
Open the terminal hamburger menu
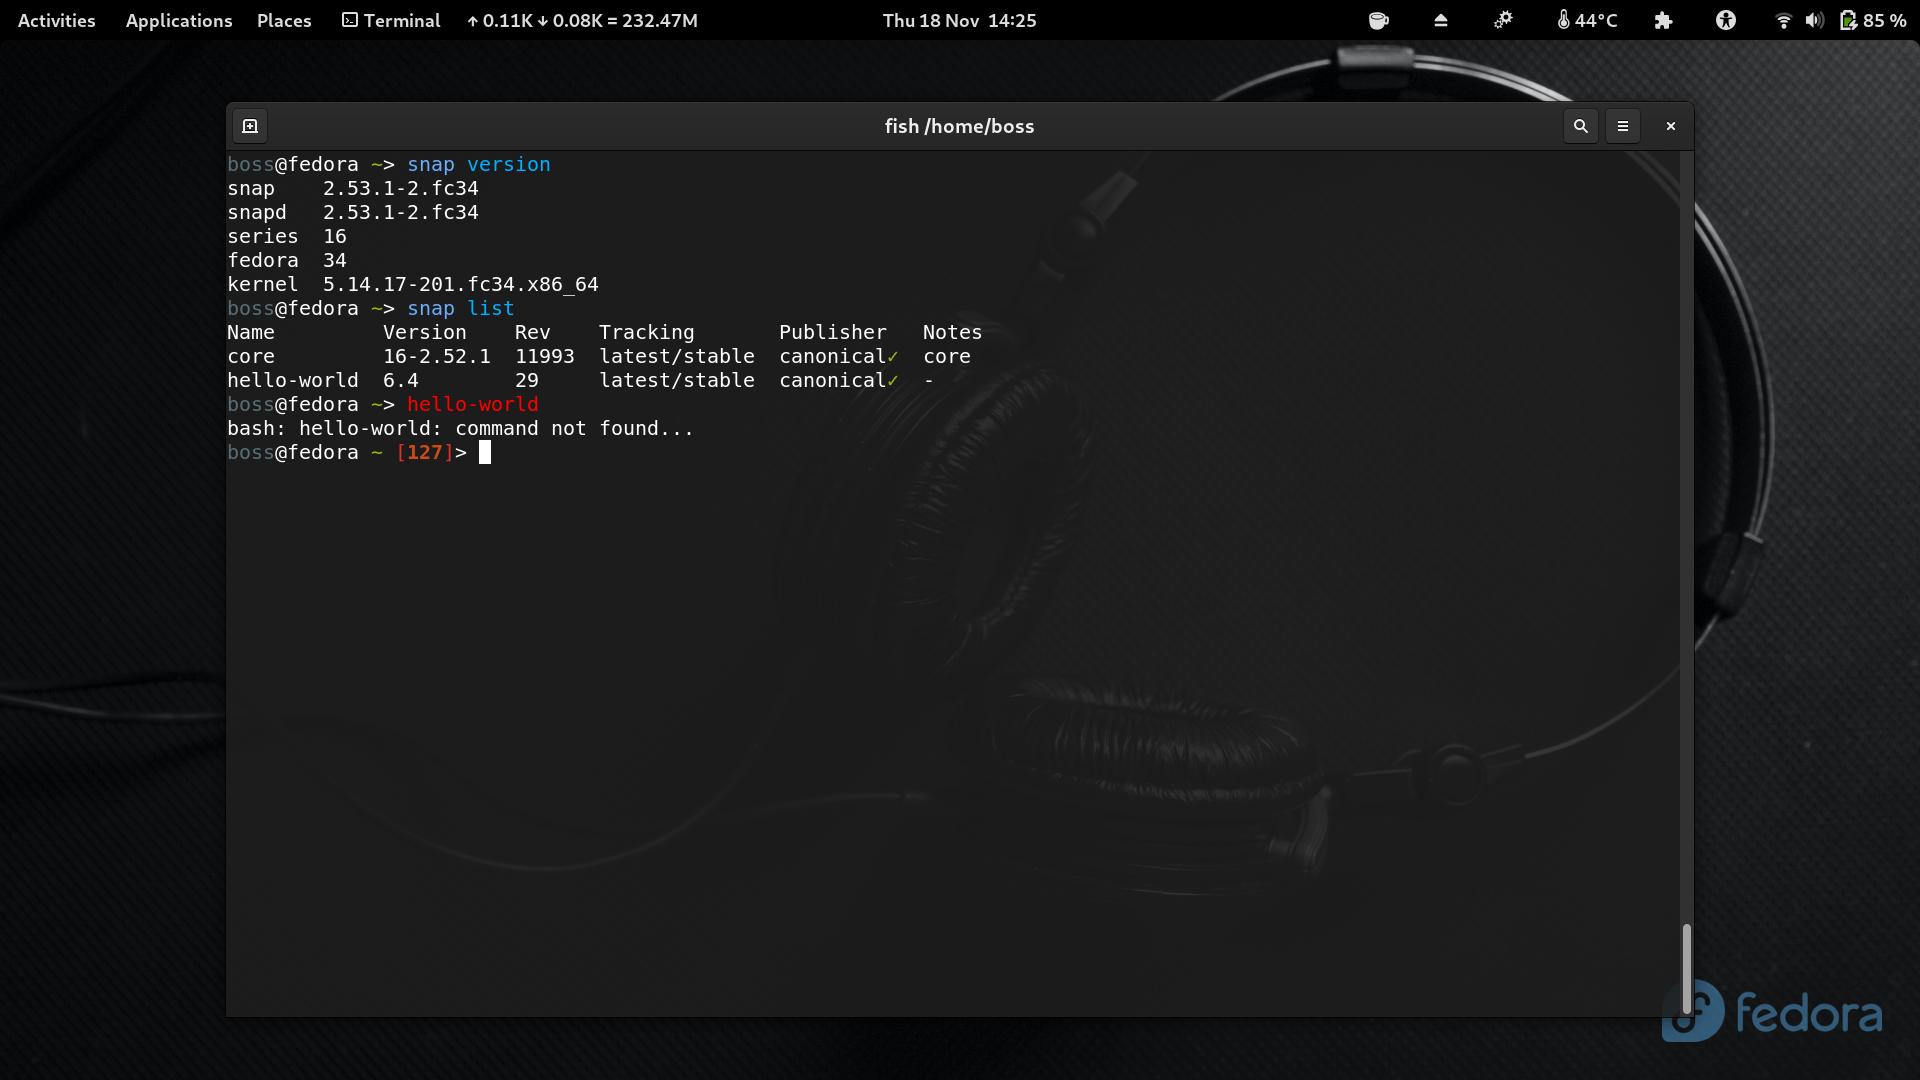pos(1622,126)
